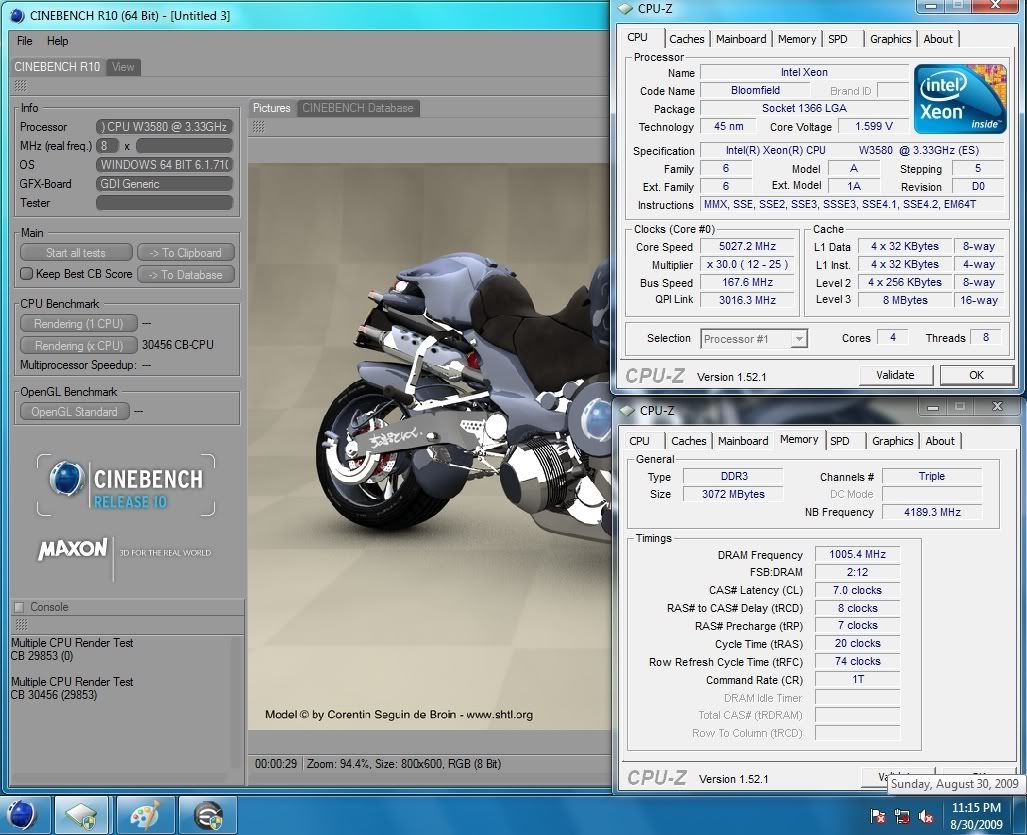Click the To Clipboard button
The height and width of the screenshot is (835, 1027).
(185, 253)
